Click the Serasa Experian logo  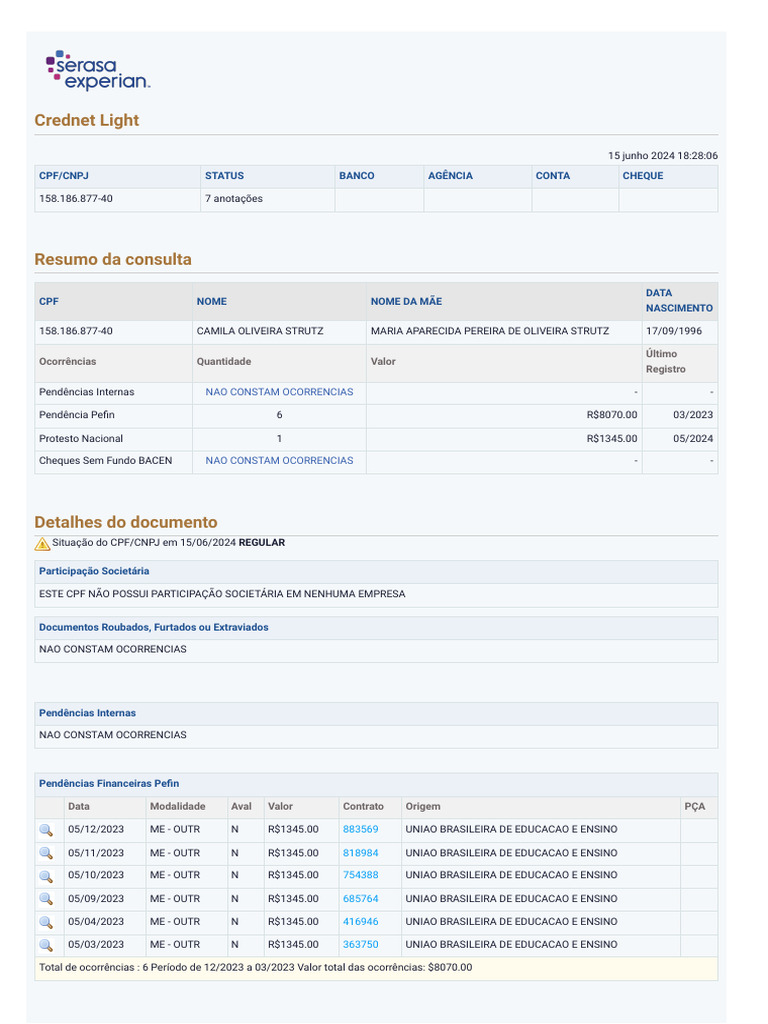[98, 71]
